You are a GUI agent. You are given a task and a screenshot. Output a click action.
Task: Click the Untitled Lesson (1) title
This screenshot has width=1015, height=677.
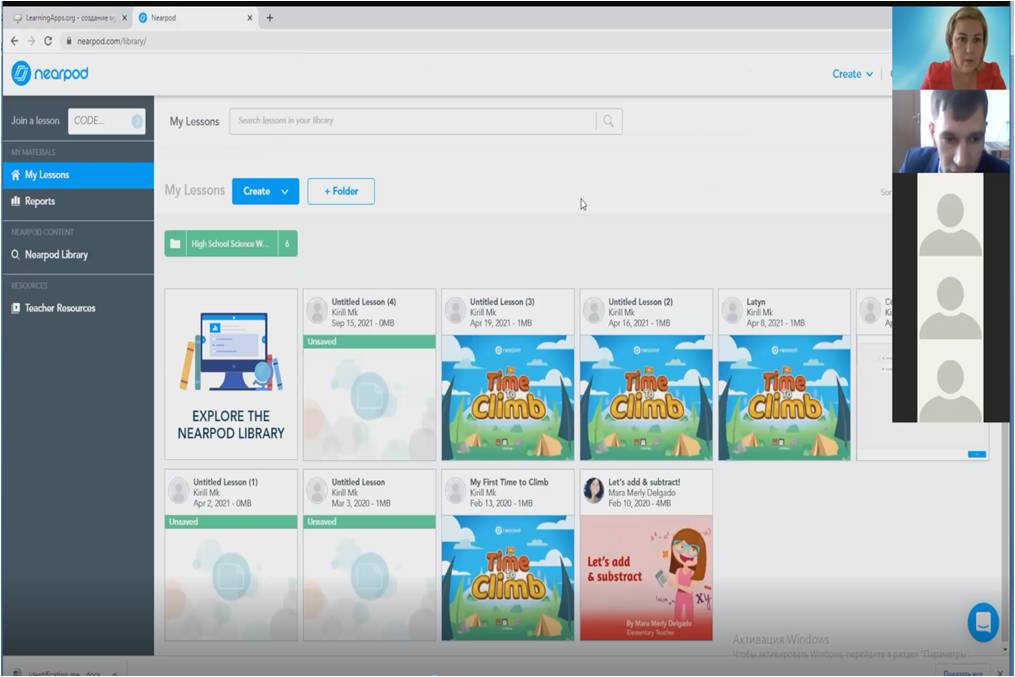[225, 482]
